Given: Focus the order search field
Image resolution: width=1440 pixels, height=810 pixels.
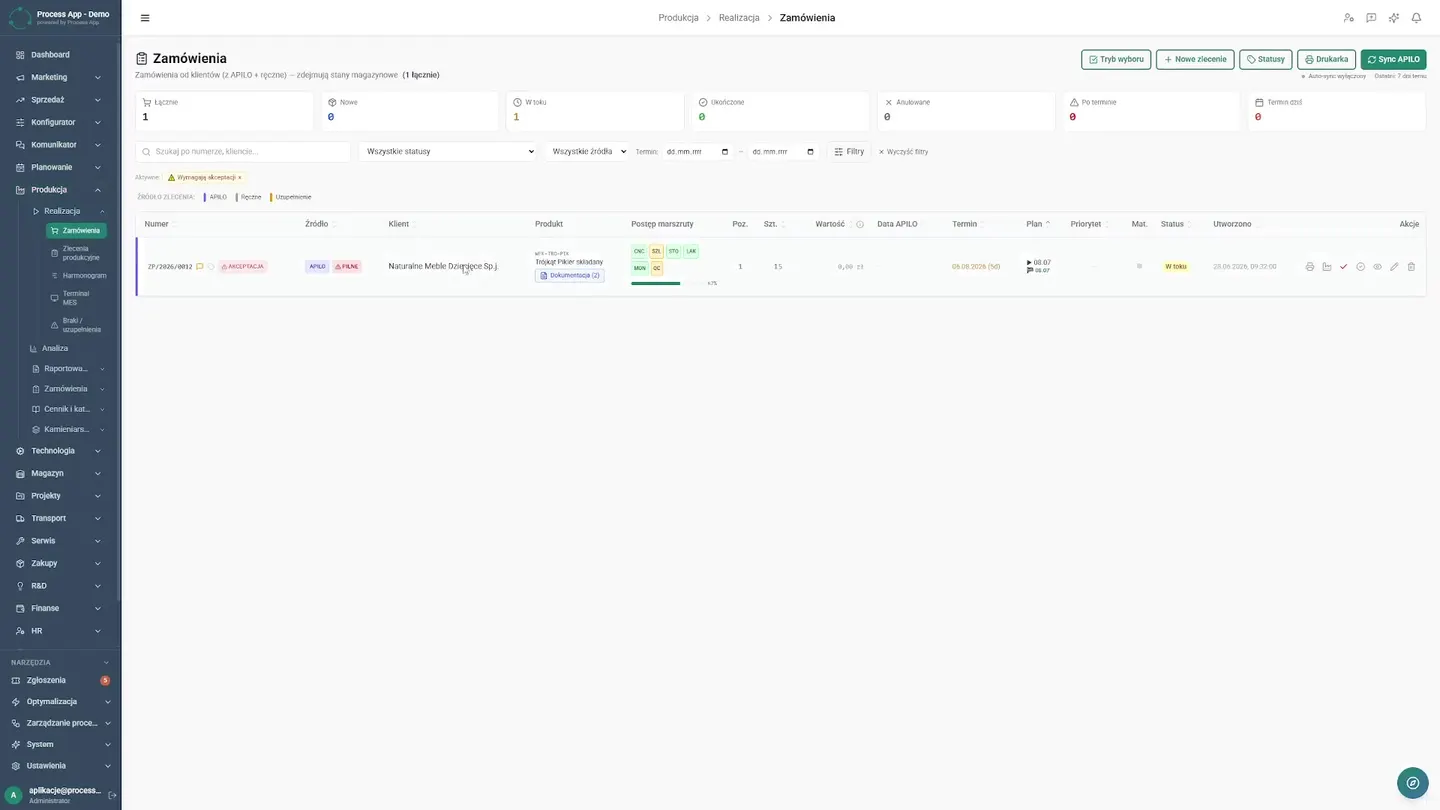Looking at the screenshot, I should [x=243, y=151].
